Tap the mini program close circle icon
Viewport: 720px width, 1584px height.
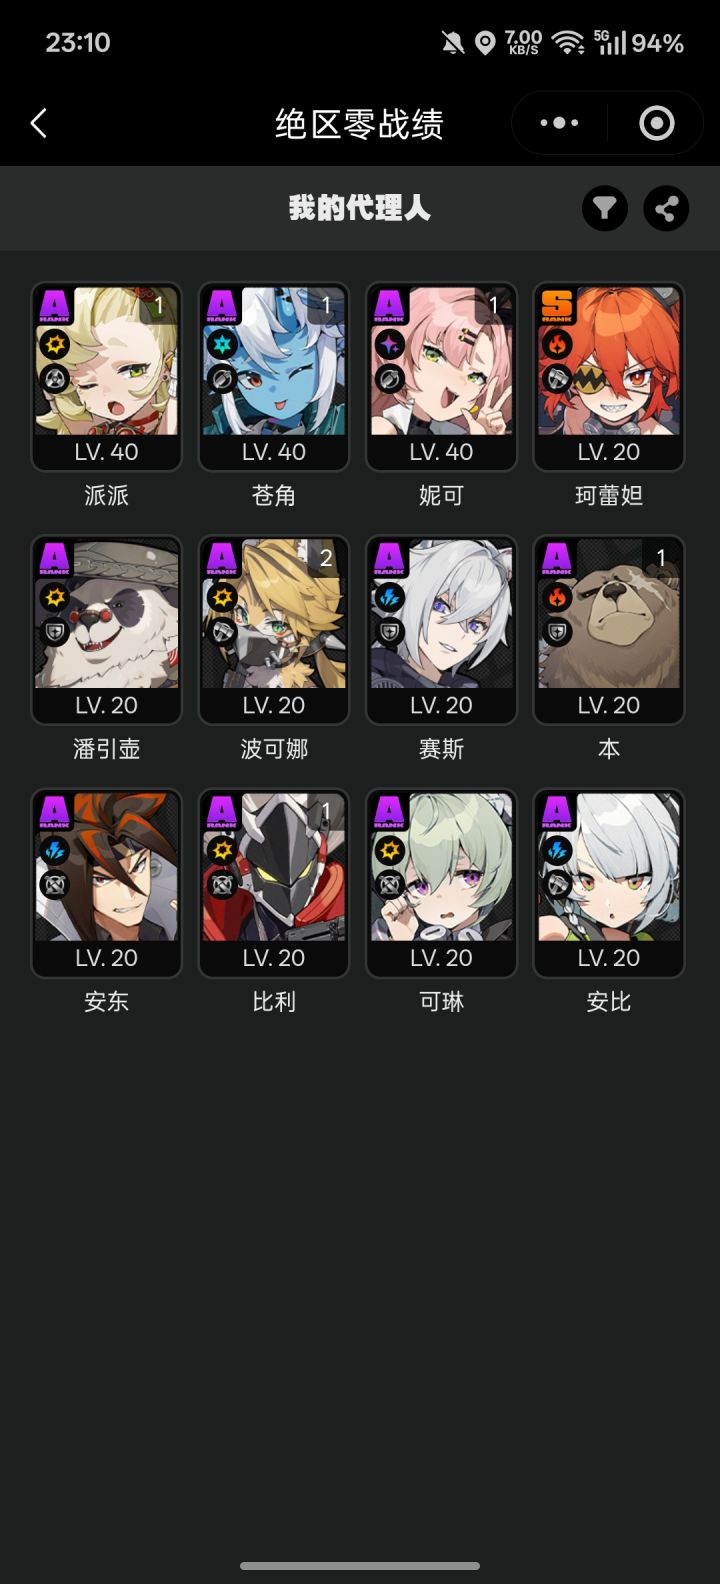tap(656, 123)
